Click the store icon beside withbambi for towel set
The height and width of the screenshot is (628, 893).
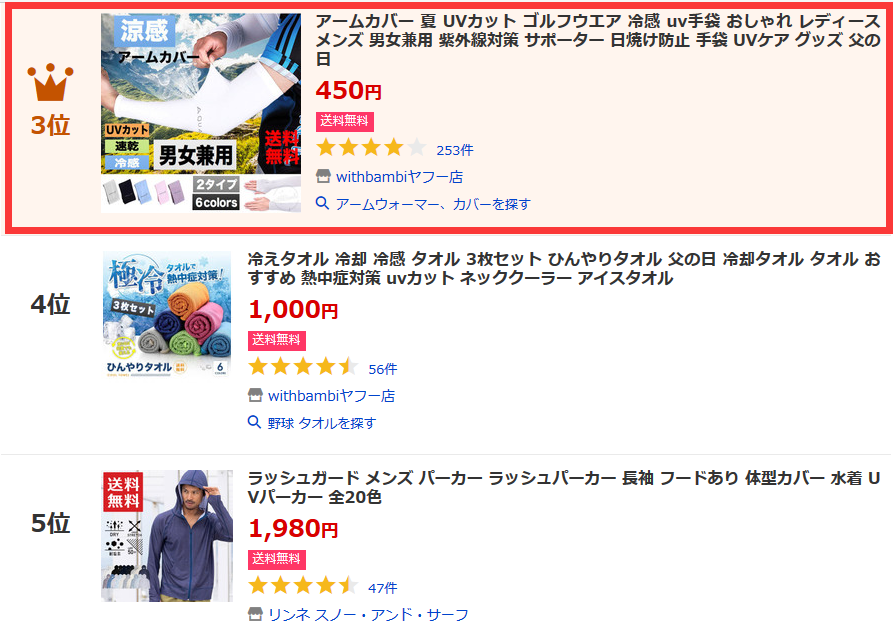click(x=255, y=395)
